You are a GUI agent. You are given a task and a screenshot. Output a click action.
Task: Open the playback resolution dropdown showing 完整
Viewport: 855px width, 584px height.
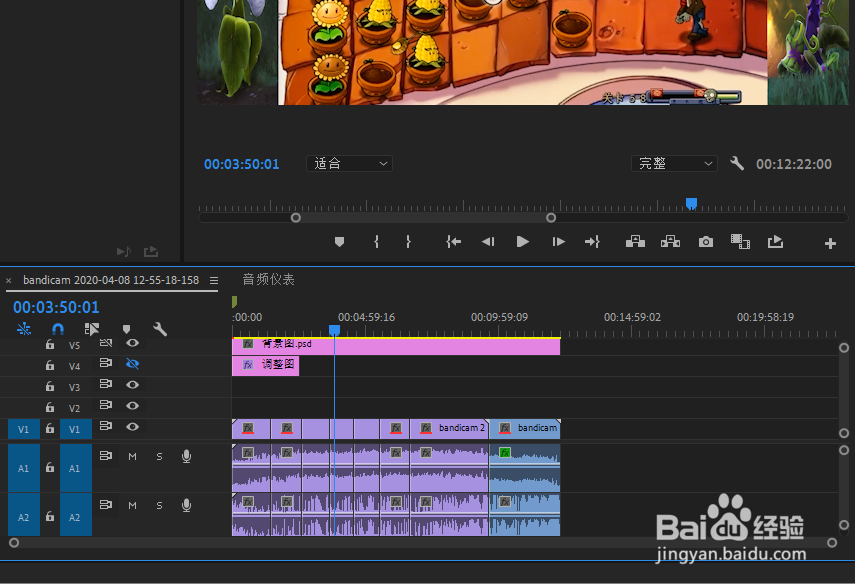coord(674,164)
